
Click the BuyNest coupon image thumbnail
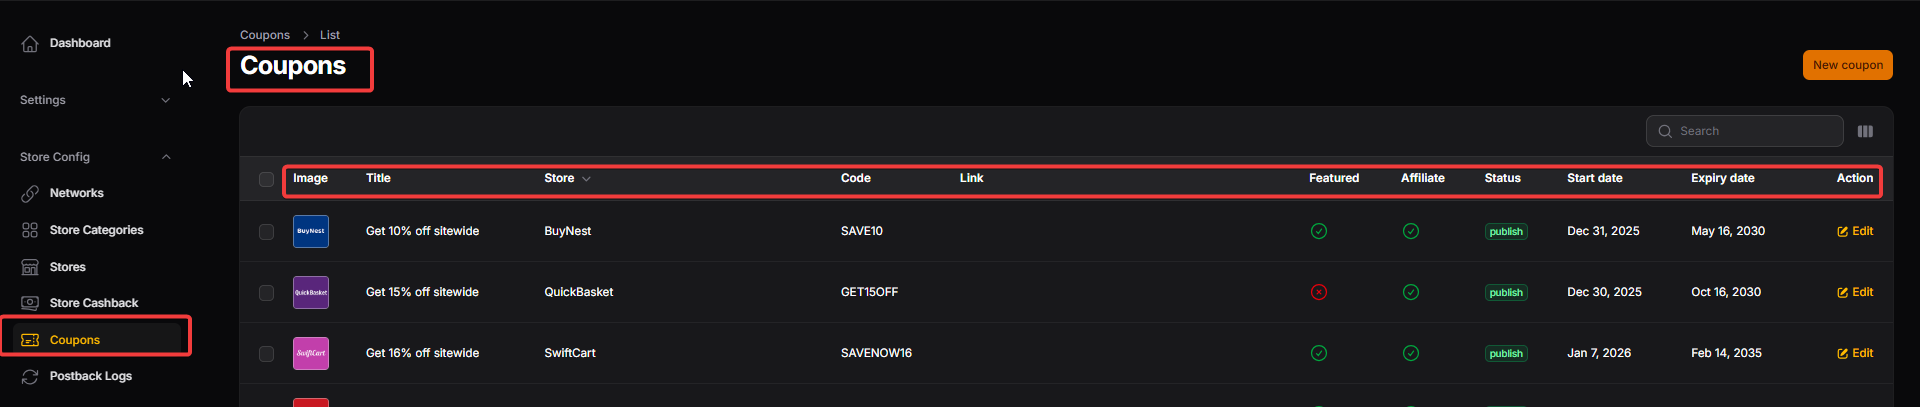click(311, 231)
